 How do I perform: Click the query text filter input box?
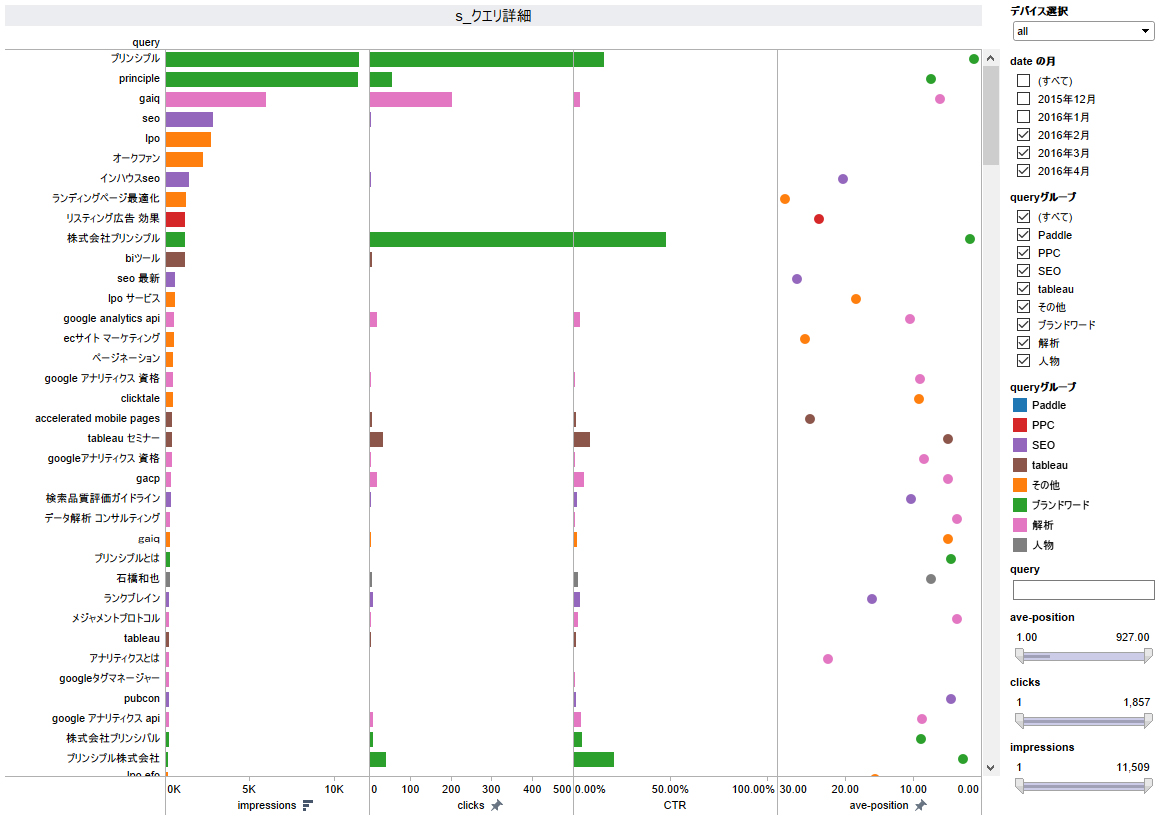1083,590
